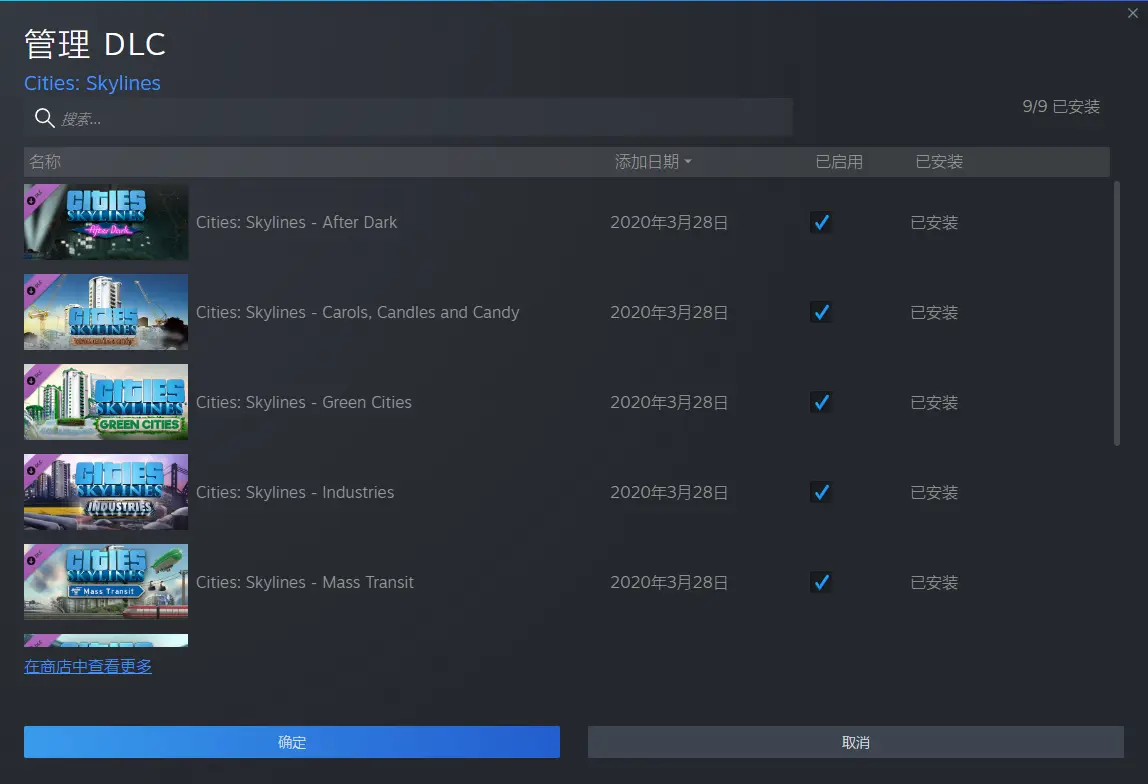The width and height of the screenshot is (1148, 784).
Task: Click the 管理 DLC dialog title
Action: click(95, 44)
